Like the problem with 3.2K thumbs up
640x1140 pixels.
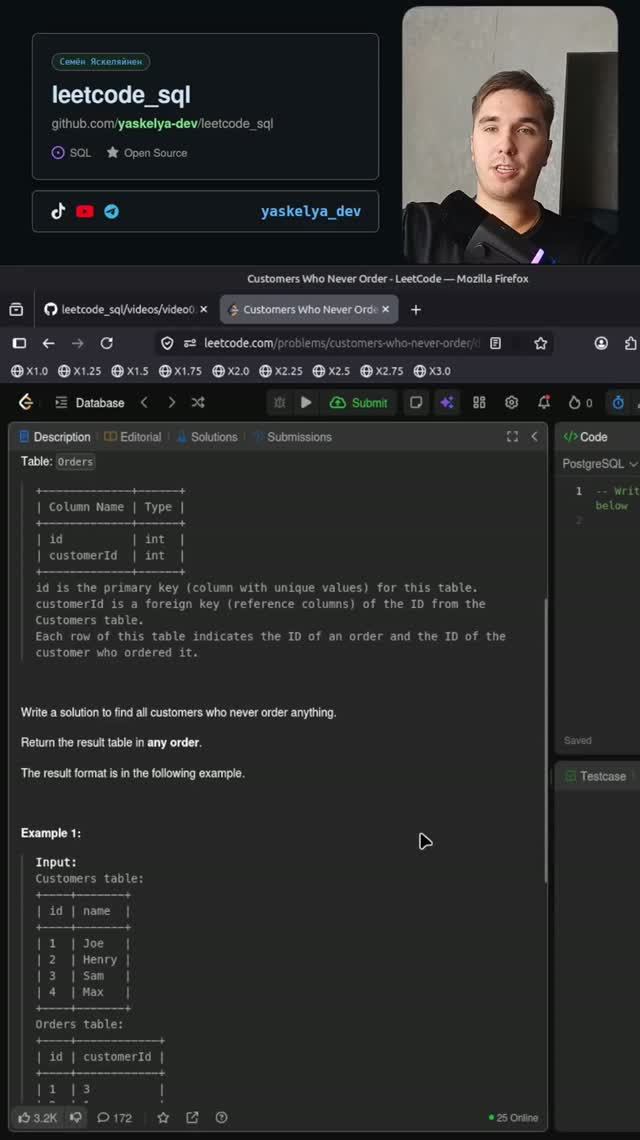point(38,1117)
